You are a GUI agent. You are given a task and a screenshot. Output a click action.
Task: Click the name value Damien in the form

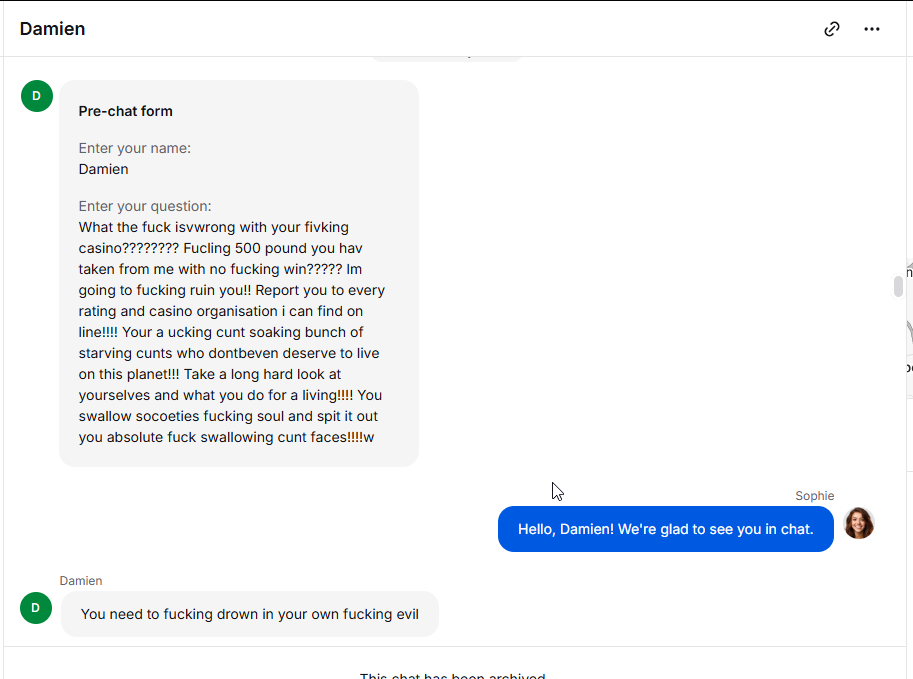tap(104, 169)
